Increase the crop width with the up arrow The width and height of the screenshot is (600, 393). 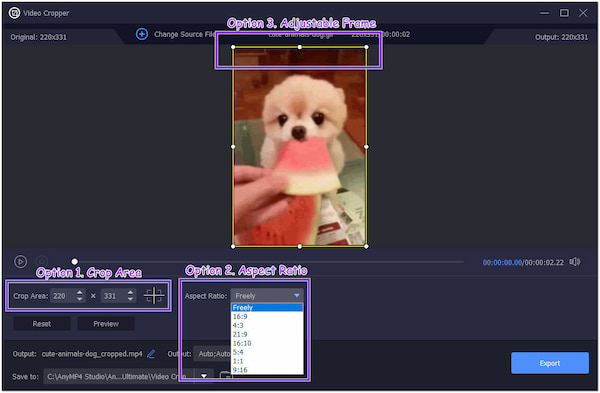[x=80, y=292]
